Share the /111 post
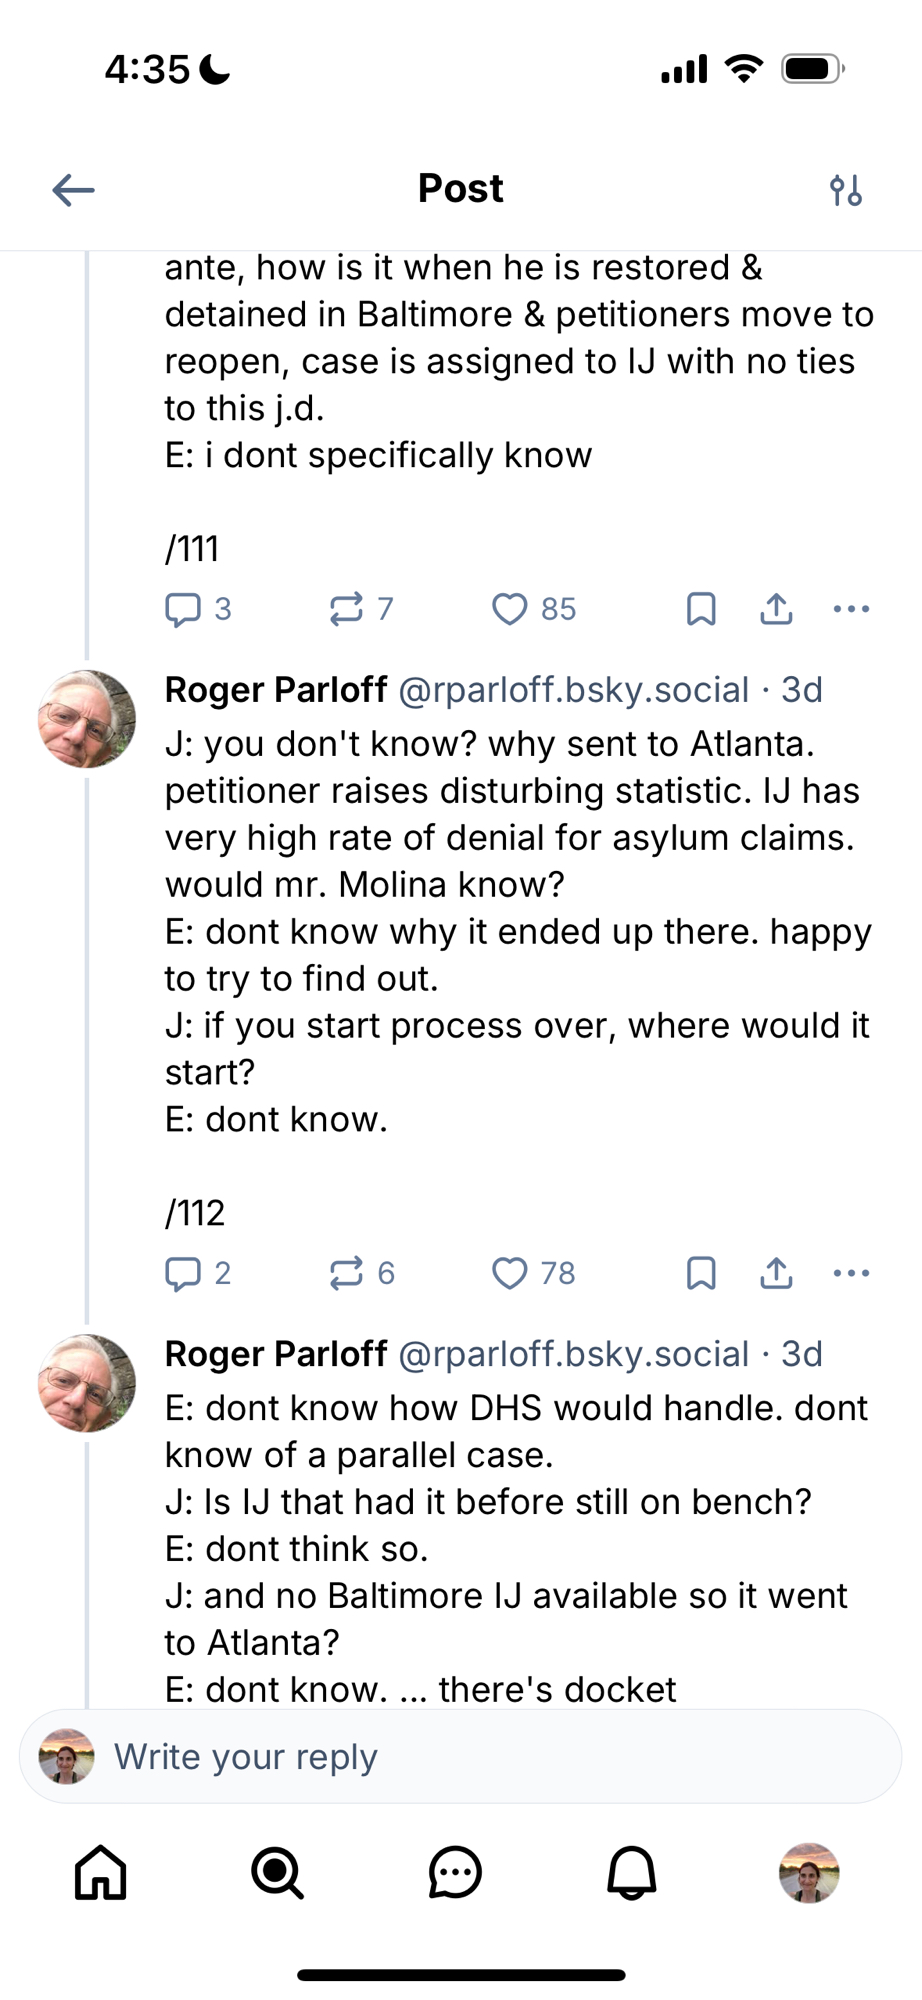The width and height of the screenshot is (922, 2000). 776,609
